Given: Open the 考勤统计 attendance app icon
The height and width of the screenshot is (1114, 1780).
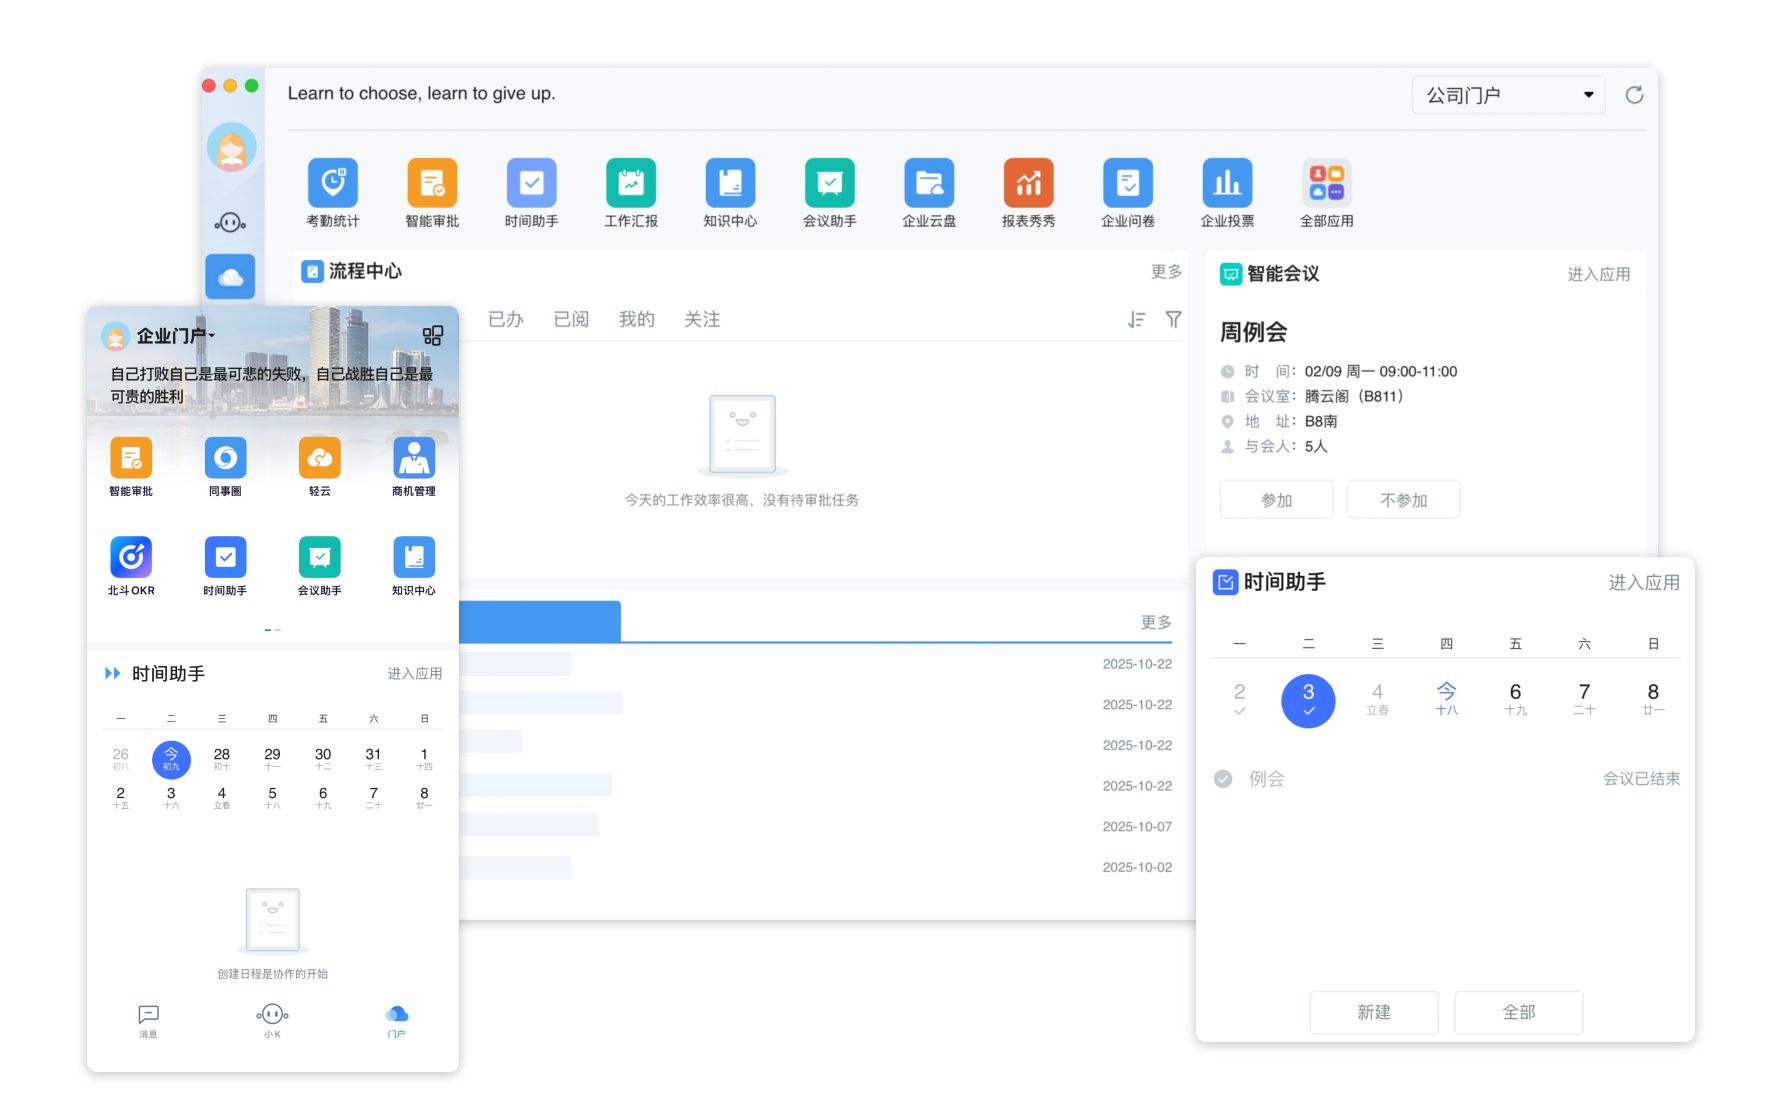Looking at the screenshot, I should click(332, 183).
